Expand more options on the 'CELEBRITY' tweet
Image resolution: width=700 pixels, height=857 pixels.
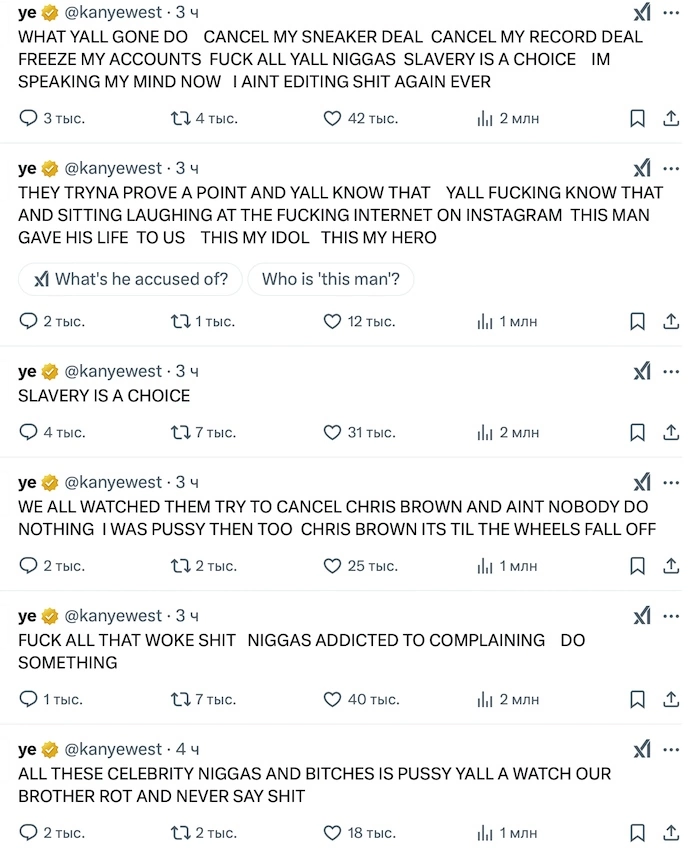[671, 749]
